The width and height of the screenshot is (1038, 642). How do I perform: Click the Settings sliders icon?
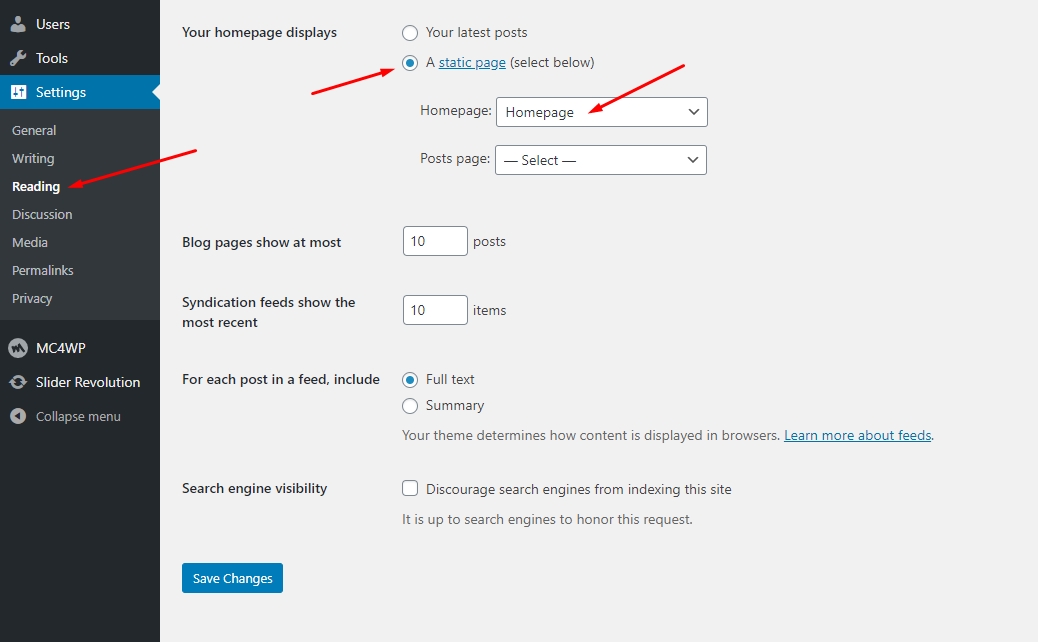coord(18,92)
